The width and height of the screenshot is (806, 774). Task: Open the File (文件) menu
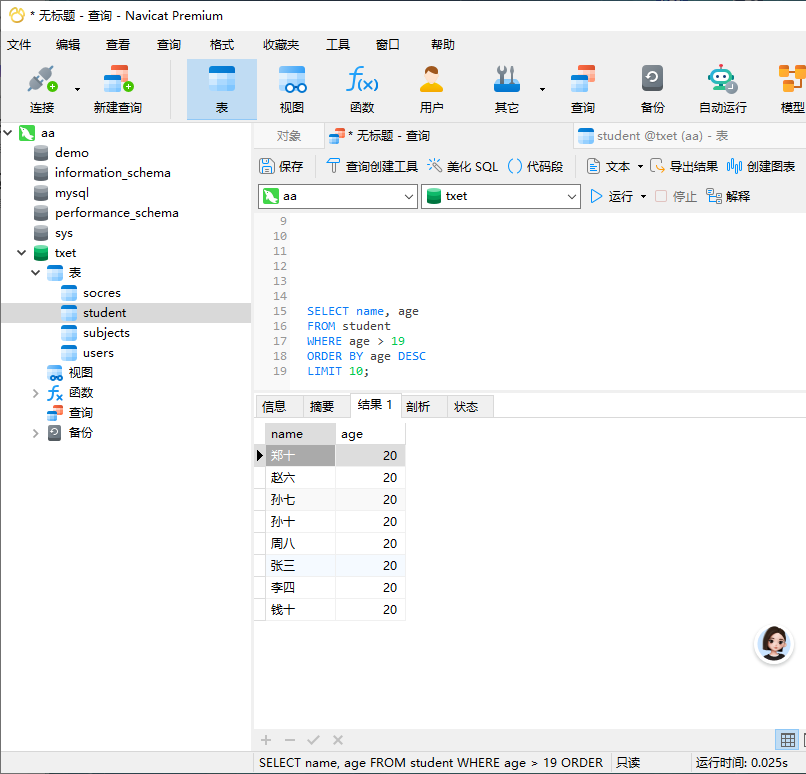tap(19, 45)
